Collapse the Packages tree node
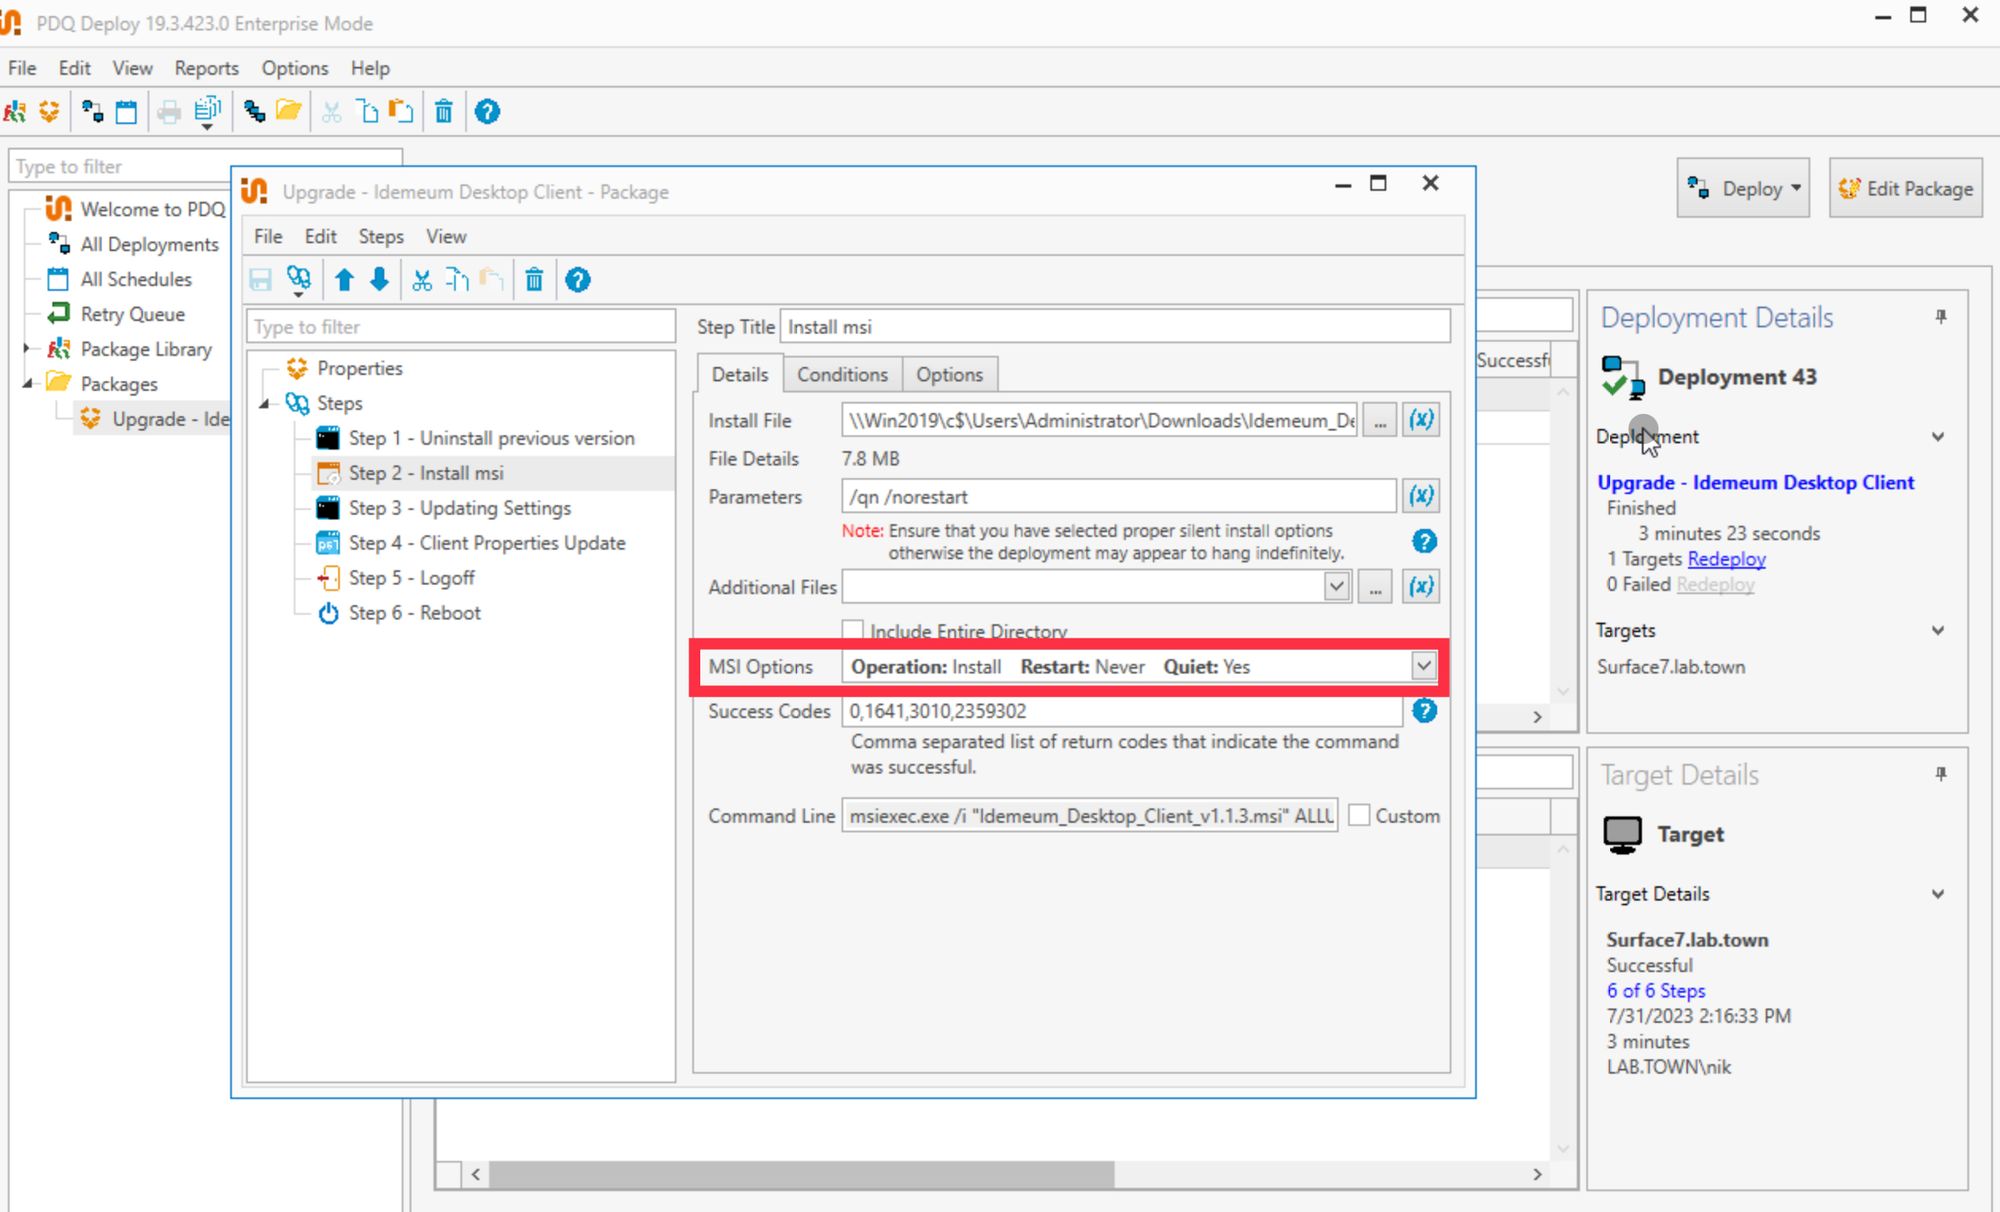The width and height of the screenshot is (2000, 1212). tap(28, 384)
